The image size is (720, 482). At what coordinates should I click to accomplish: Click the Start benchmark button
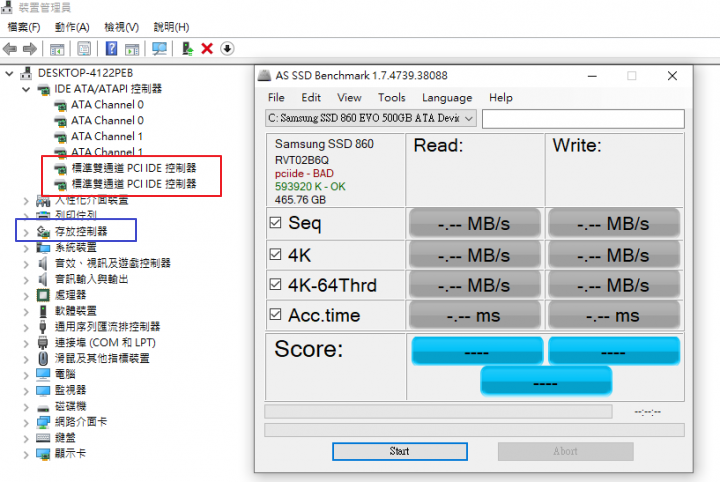(x=400, y=451)
